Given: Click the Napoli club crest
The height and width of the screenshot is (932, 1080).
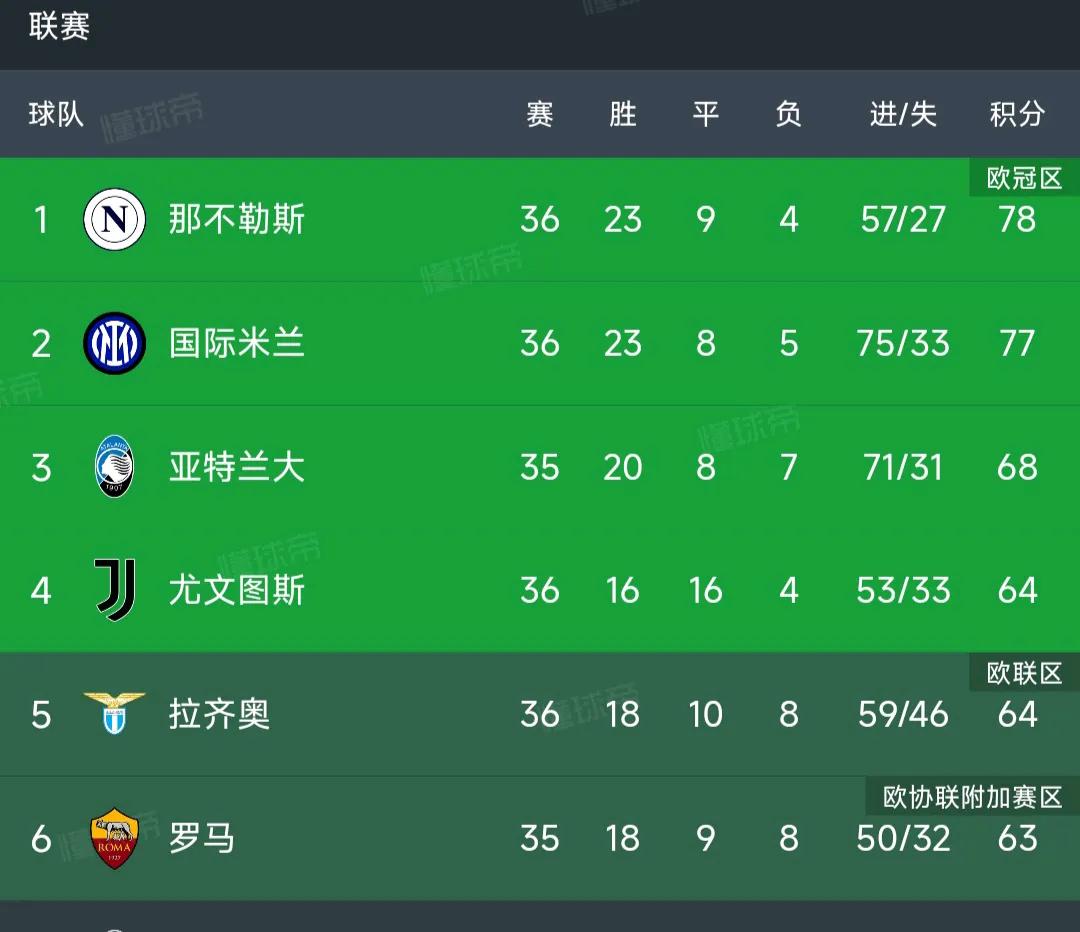Looking at the screenshot, I should point(114,219).
